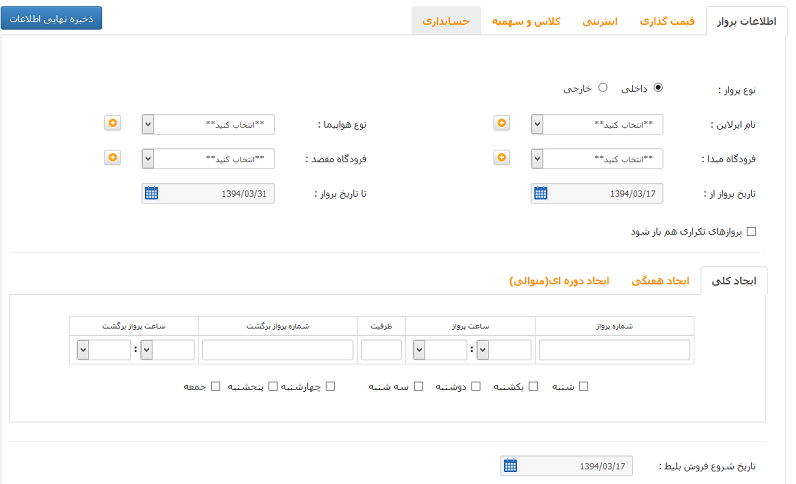Switch to کلاس و سهمیه tab
Screen dimensions: 796x484
coord(526,21)
